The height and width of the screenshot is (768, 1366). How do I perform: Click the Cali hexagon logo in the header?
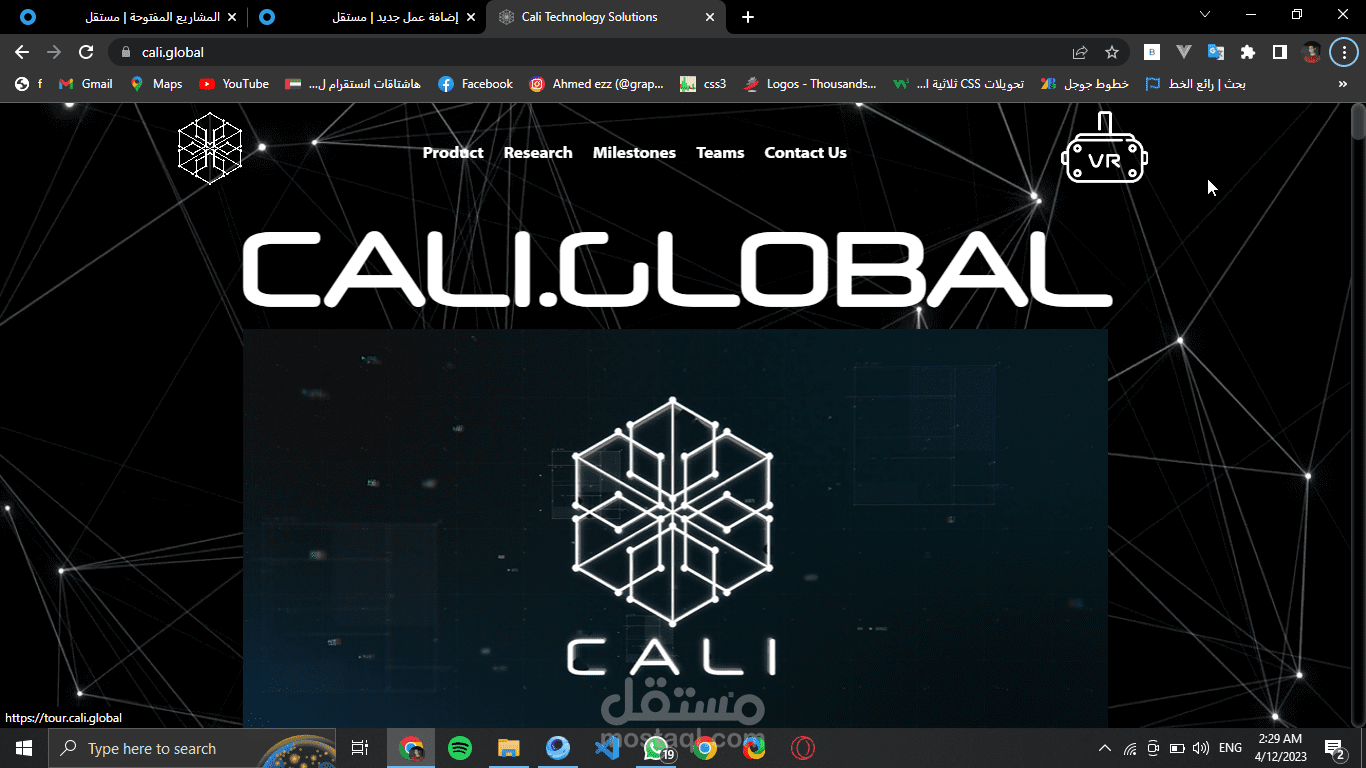click(210, 149)
